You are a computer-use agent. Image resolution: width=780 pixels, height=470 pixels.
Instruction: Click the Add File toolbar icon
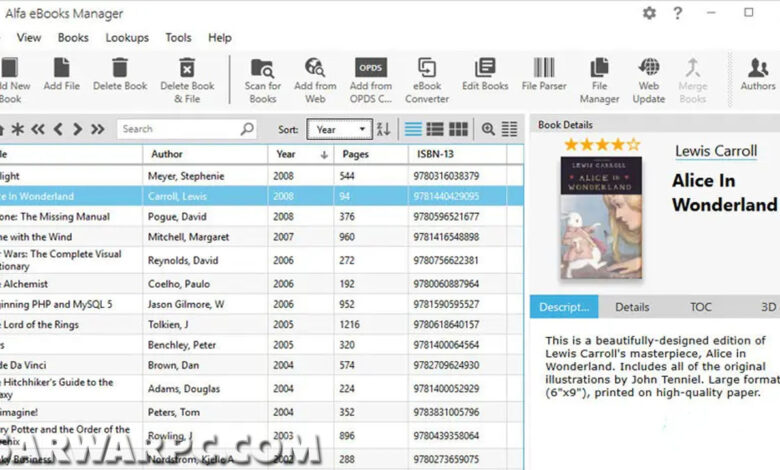click(62, 68)
